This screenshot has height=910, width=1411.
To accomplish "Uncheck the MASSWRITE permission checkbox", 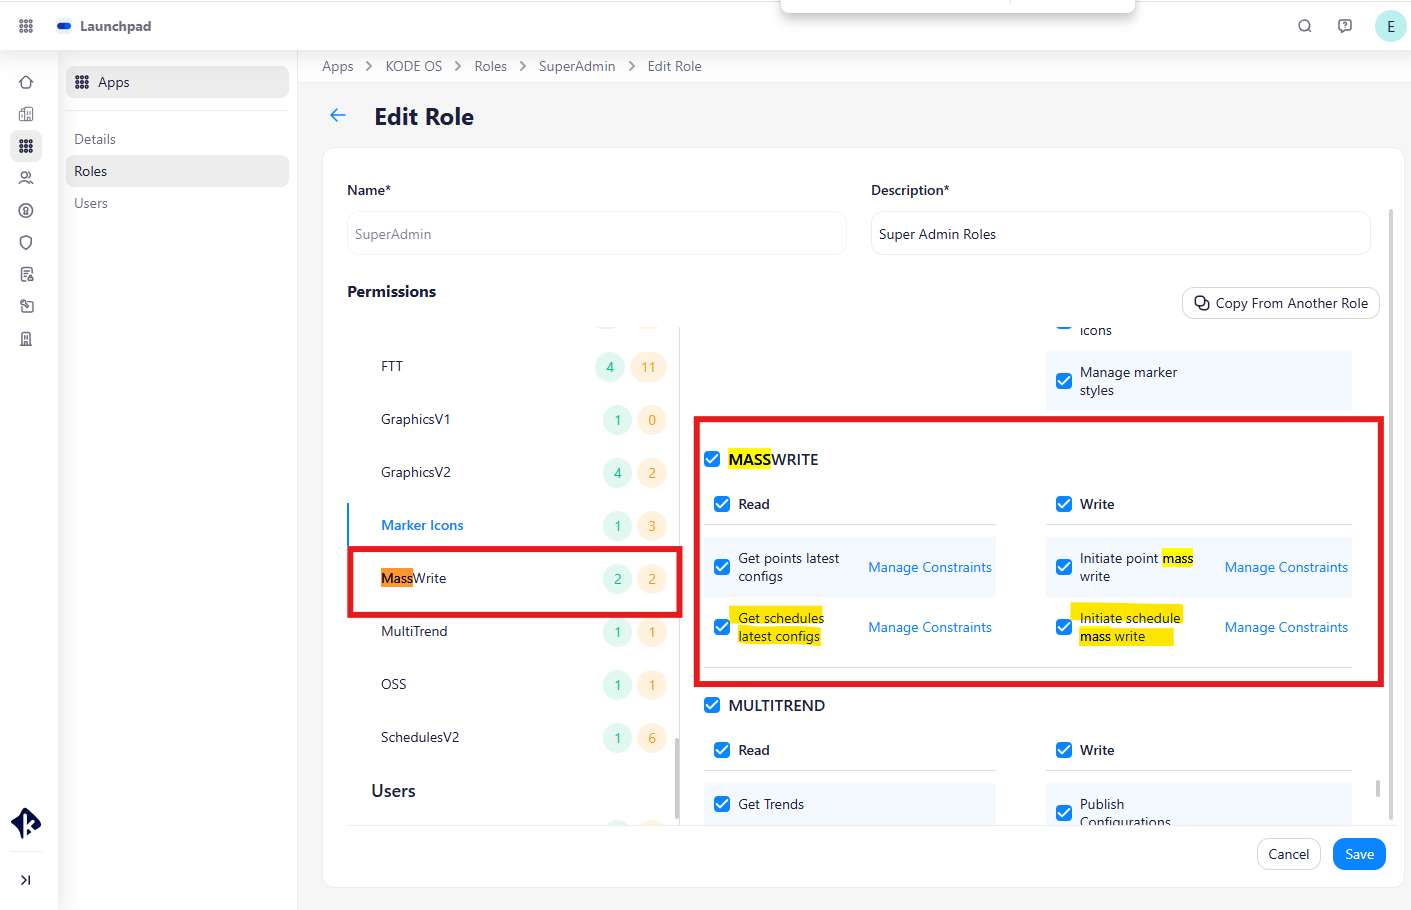I will [712, 459].
